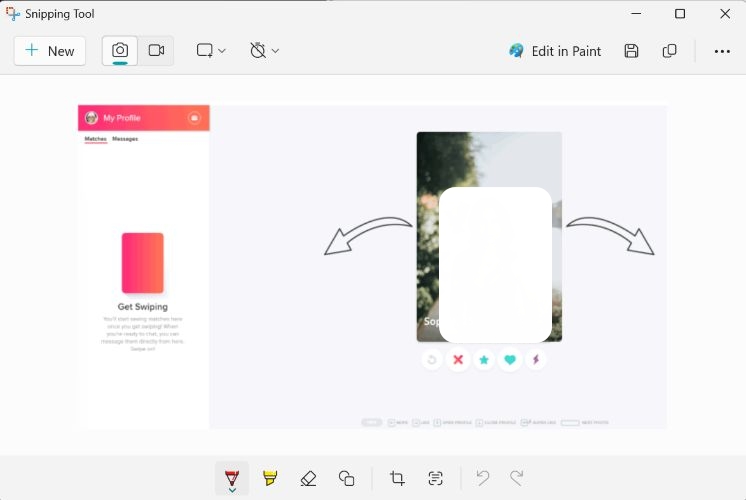The width and height of the screenshot is (746, 500).
Task: Start a new snip with New button
Action: click(50, 51)
